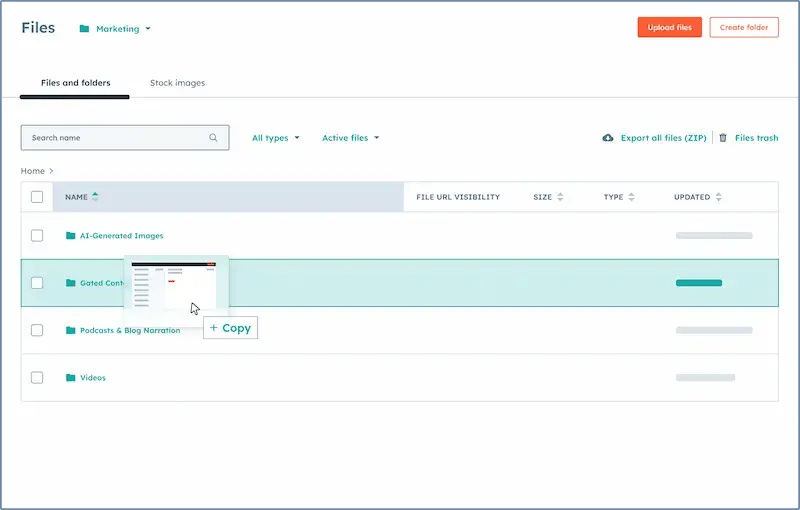Click the Videos folder icon
Screen dimensions: 800x510
pos(70,378)
